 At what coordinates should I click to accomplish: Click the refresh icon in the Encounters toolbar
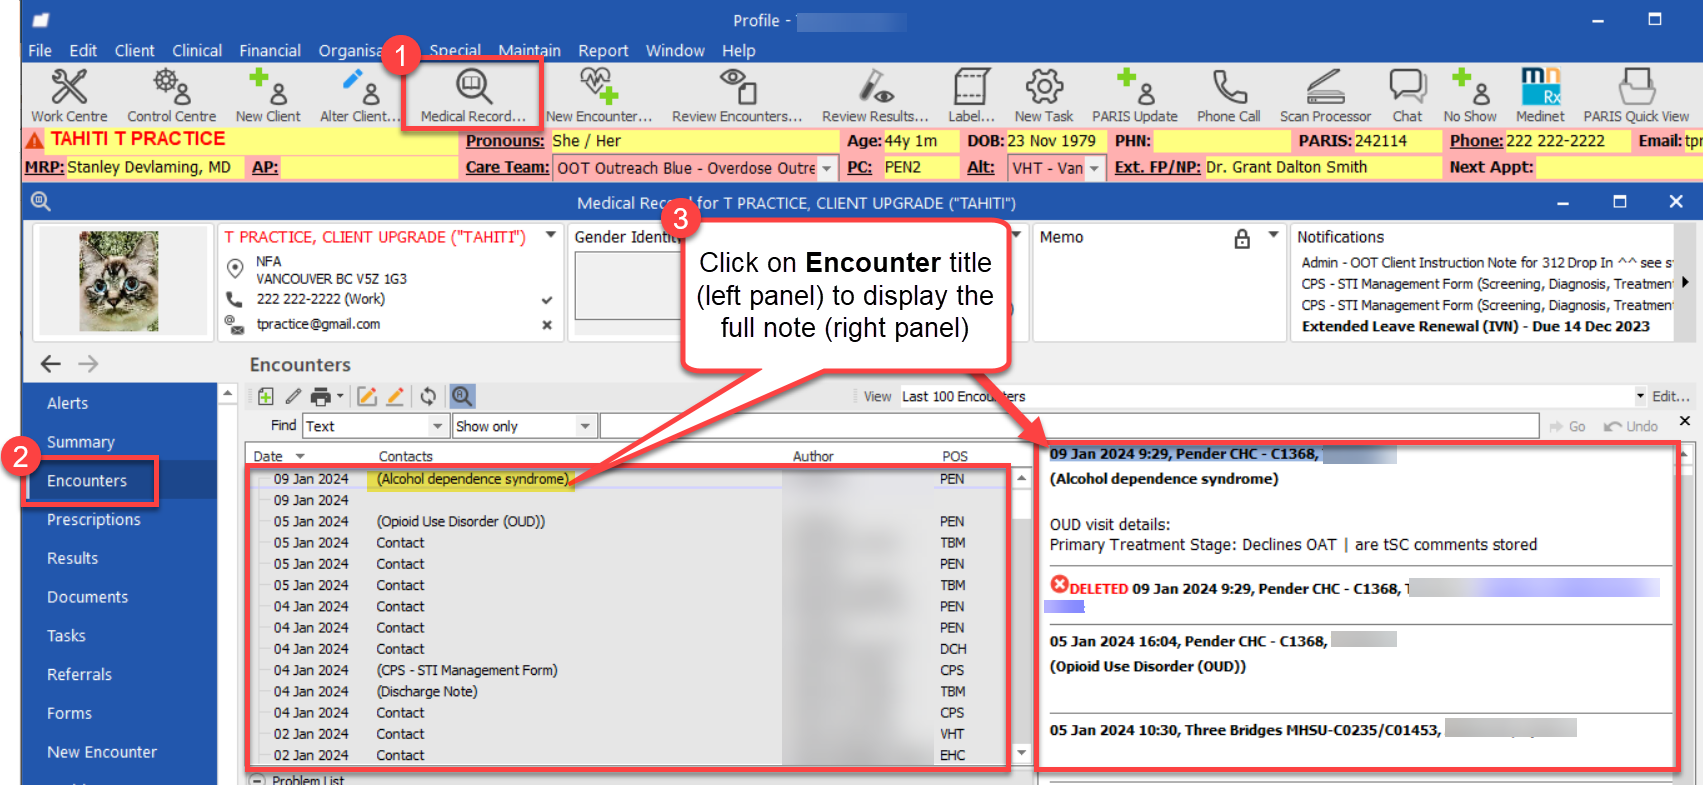428,397
